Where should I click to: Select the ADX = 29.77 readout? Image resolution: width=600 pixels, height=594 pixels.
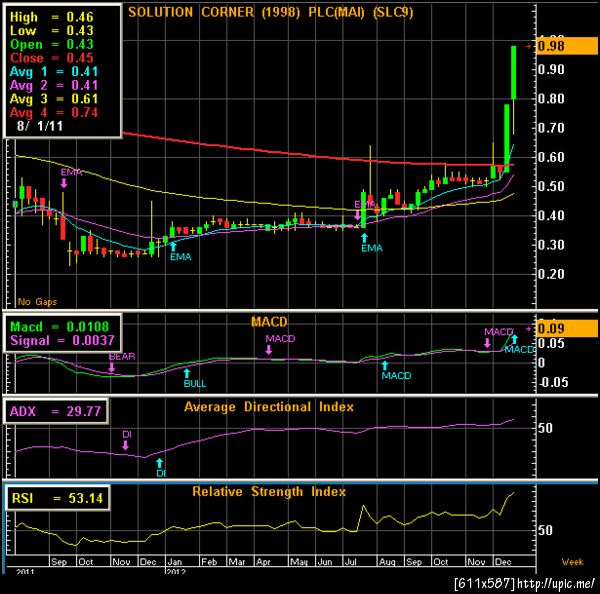(x=55, y=411)
